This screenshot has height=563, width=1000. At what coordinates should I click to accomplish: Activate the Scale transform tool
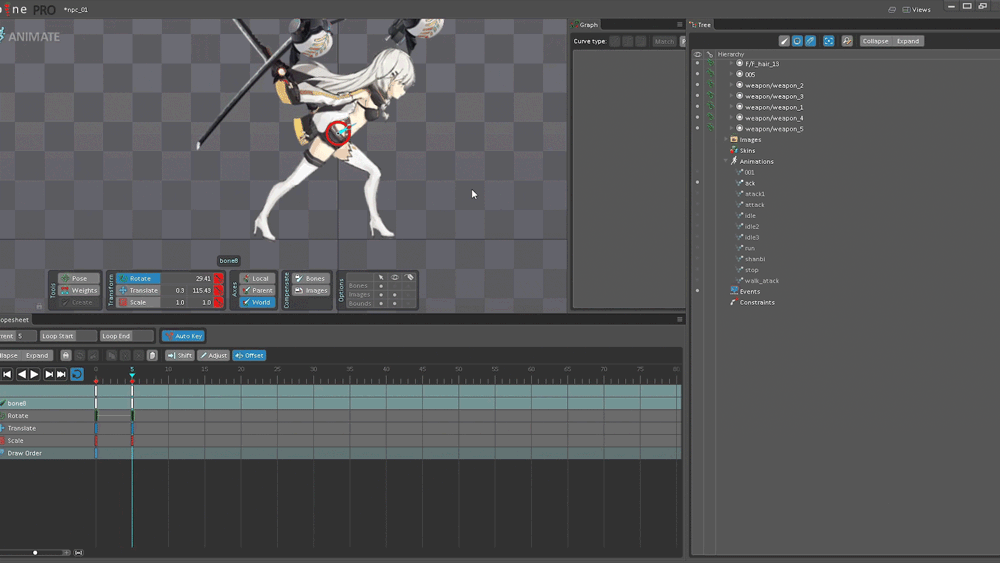[x=138, y=302]
